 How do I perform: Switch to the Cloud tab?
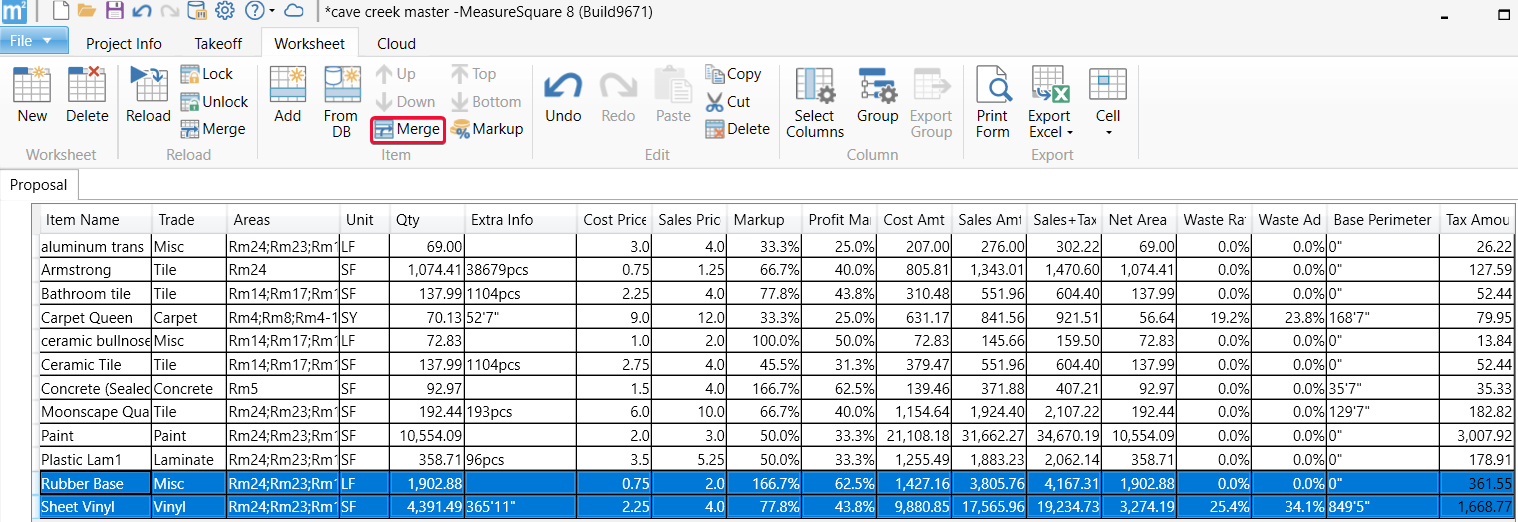click(x=396, y=44)
